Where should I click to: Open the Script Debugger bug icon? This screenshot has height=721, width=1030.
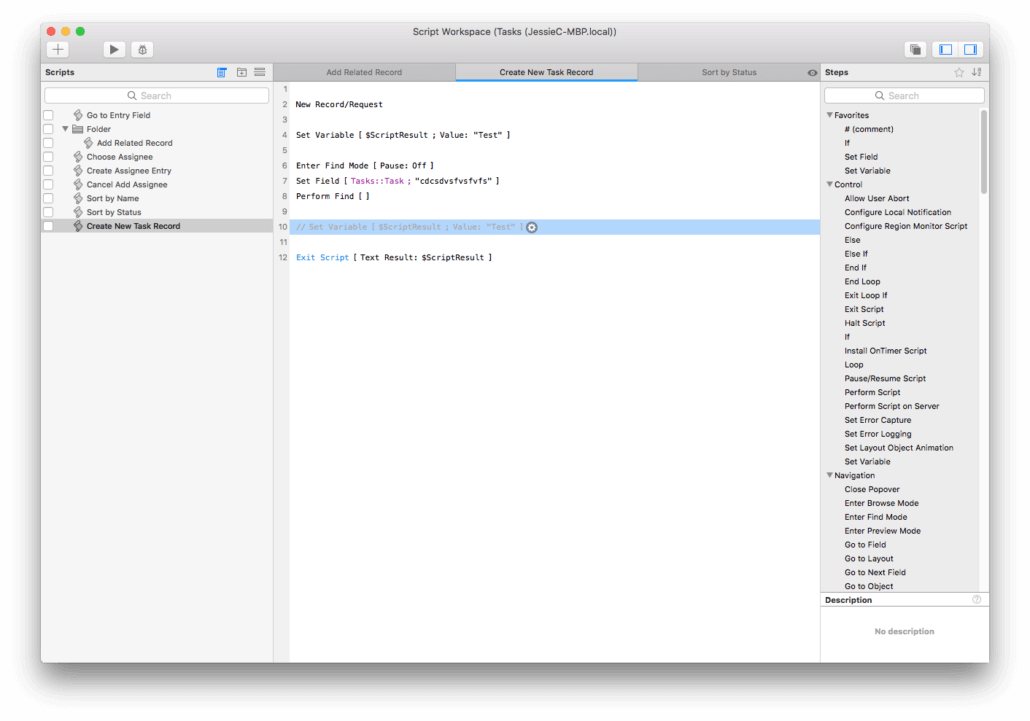click(x=143, y=49)
